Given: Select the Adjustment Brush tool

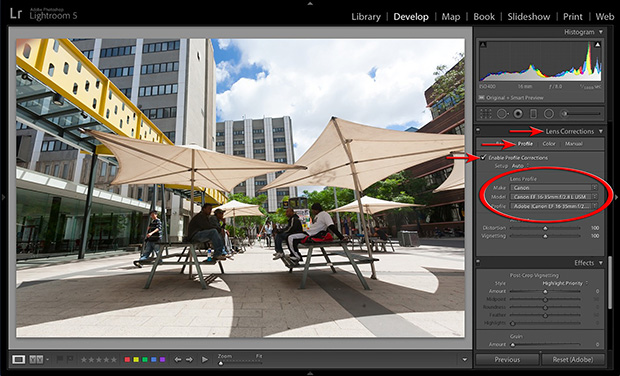Looking at the screenshot, I should tap(564, 114).
